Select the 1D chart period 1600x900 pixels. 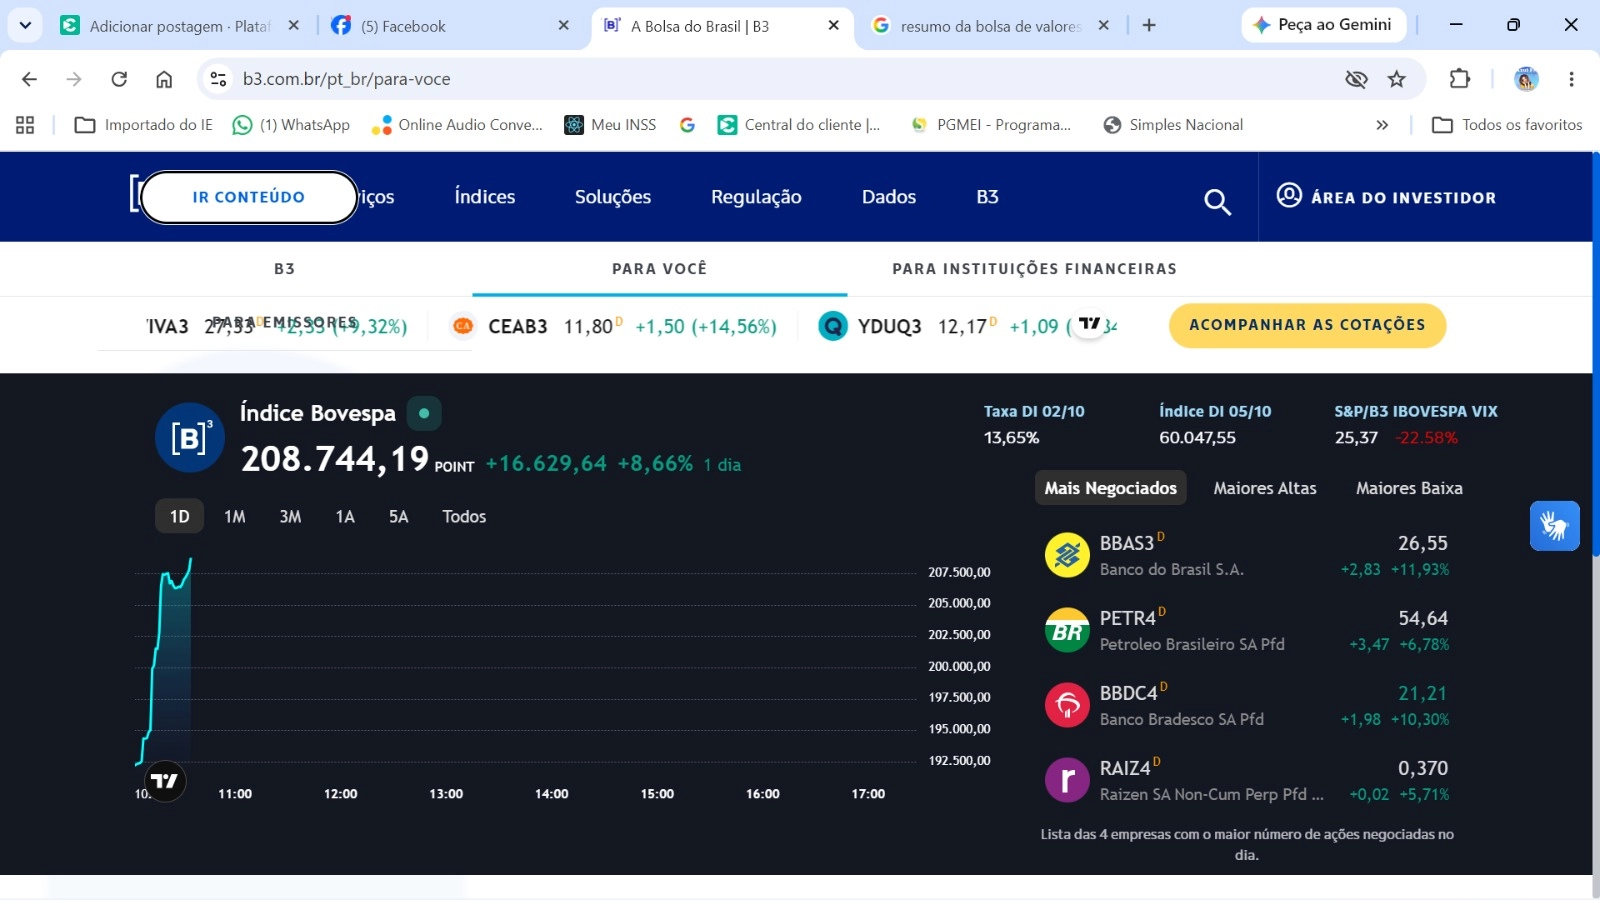coord(180,516)
